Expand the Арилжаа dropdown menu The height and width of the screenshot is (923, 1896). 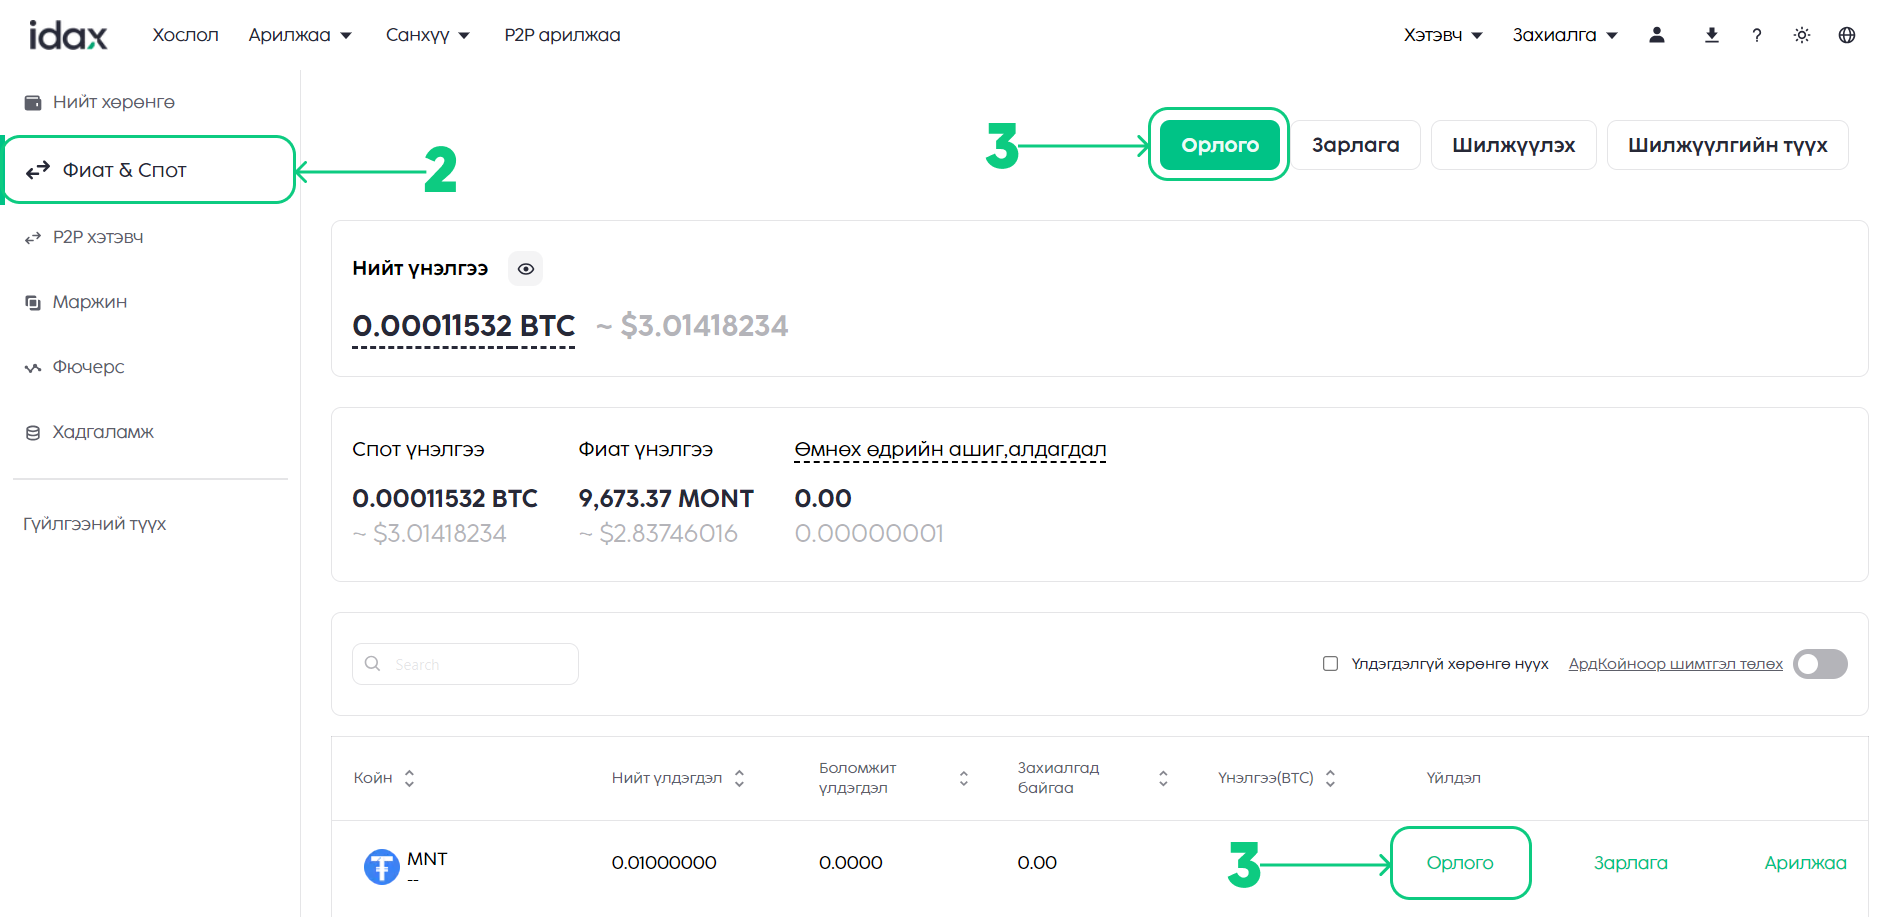[x=300, y=35]
